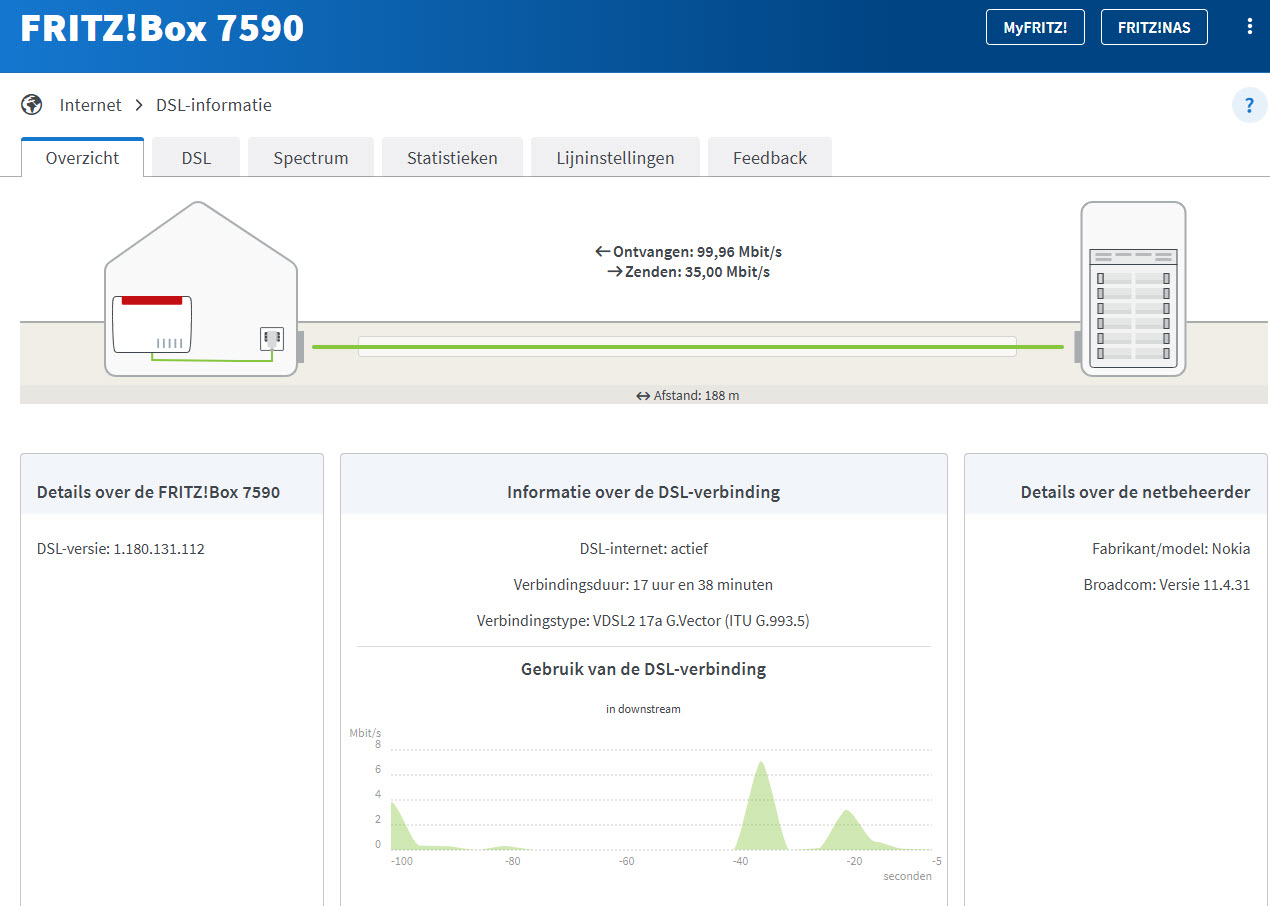
Task: Click the help question mark icon
Action: coord(1249,105)
